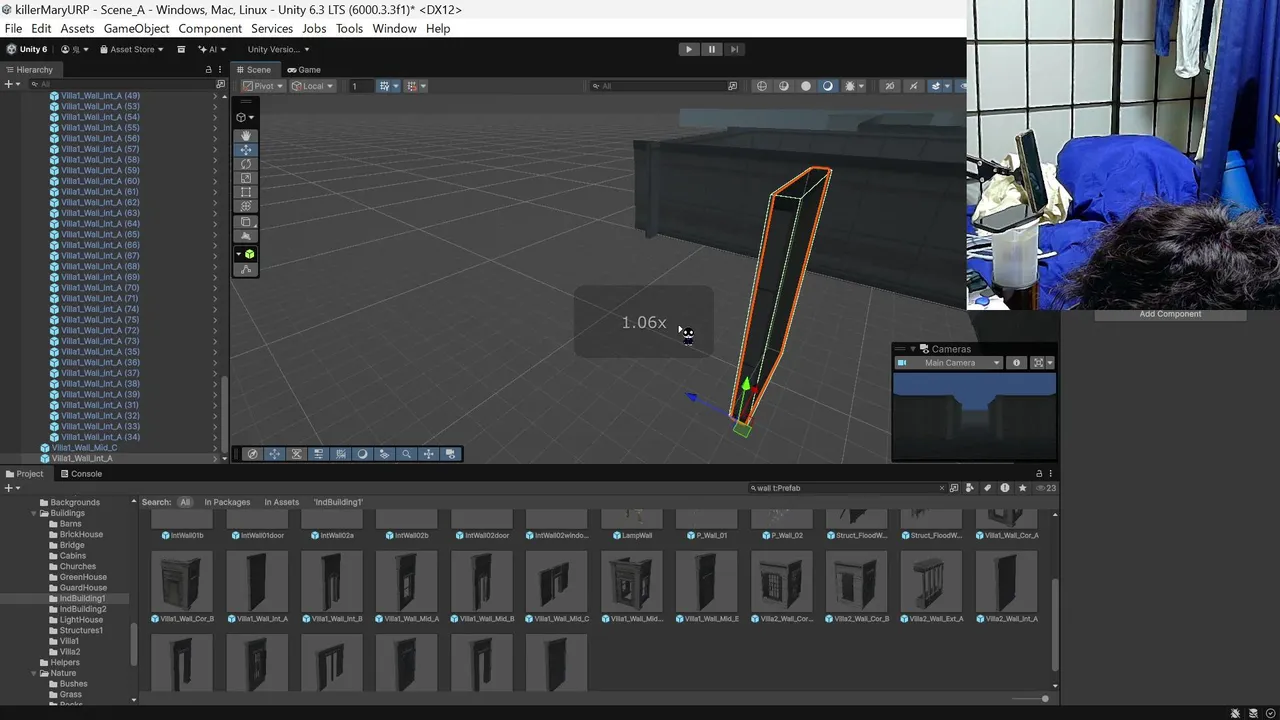
Task: Select the Transform tool in scene tools
Action: coord(246,206)
